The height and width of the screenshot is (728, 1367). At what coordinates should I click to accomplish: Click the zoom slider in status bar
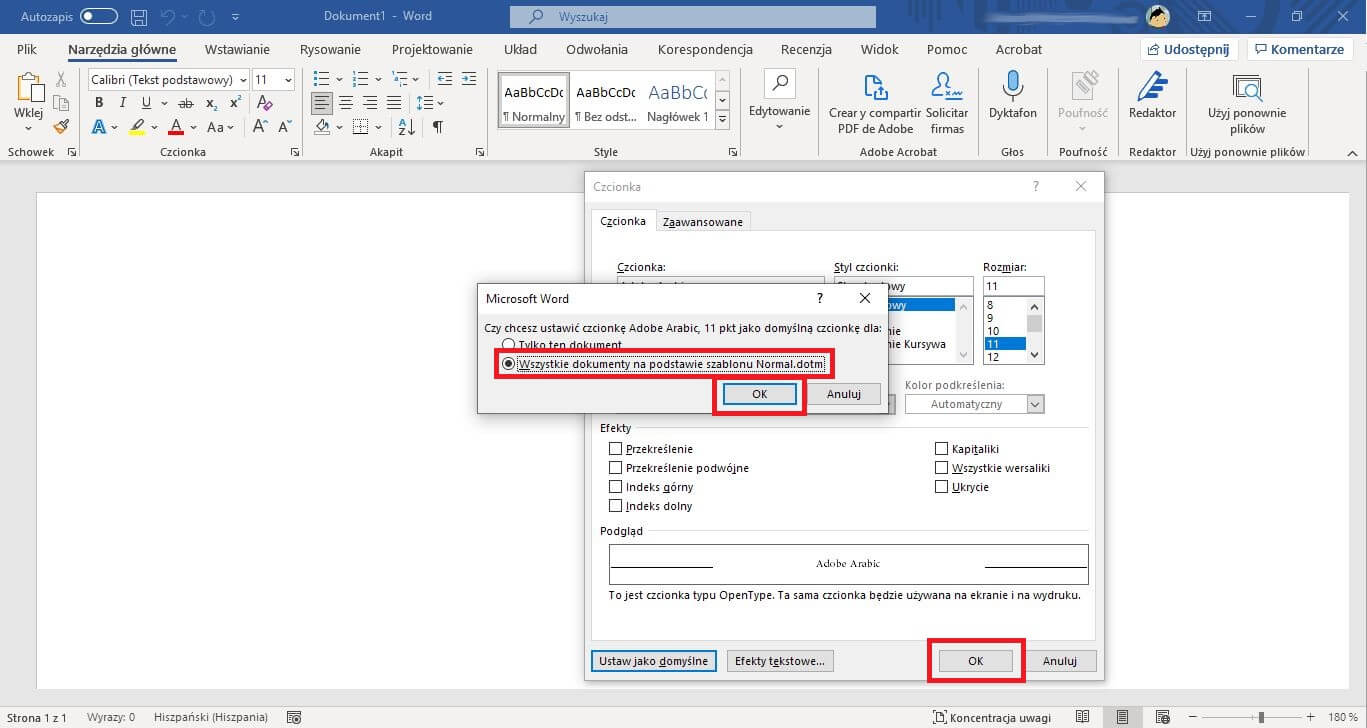click(x=1261, y=717)
